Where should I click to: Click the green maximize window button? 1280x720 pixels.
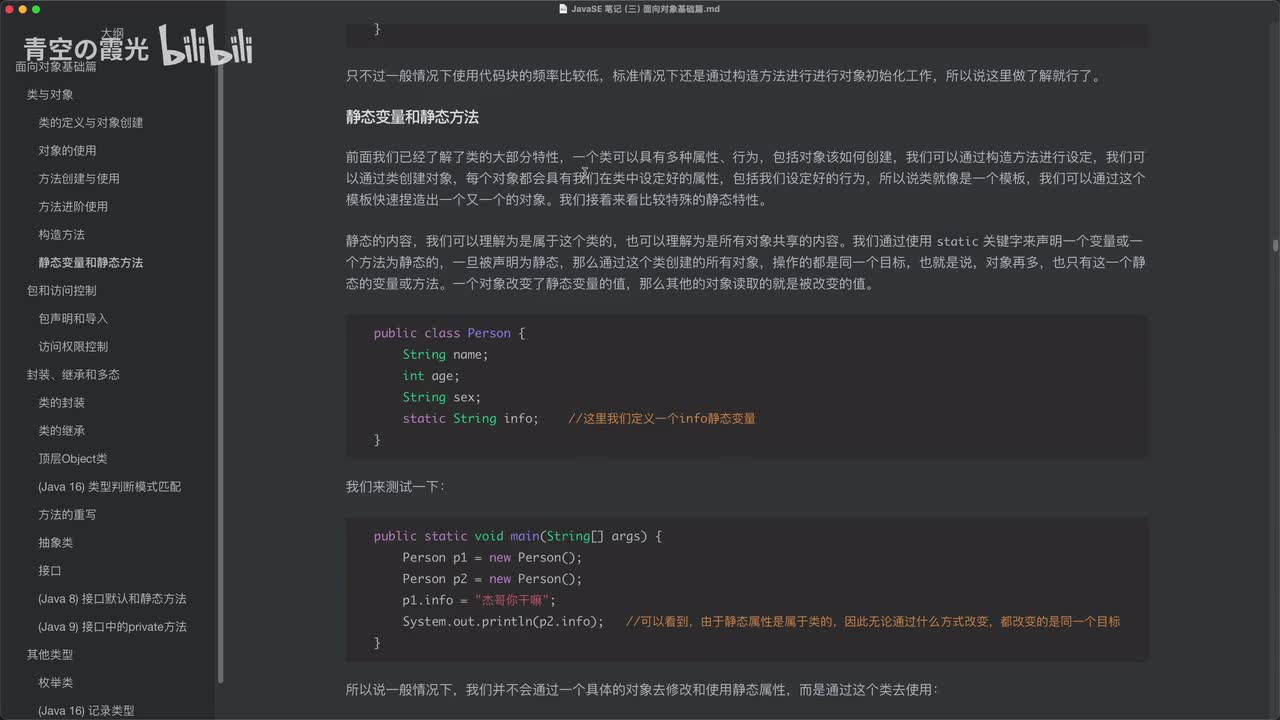coord(36,9)
